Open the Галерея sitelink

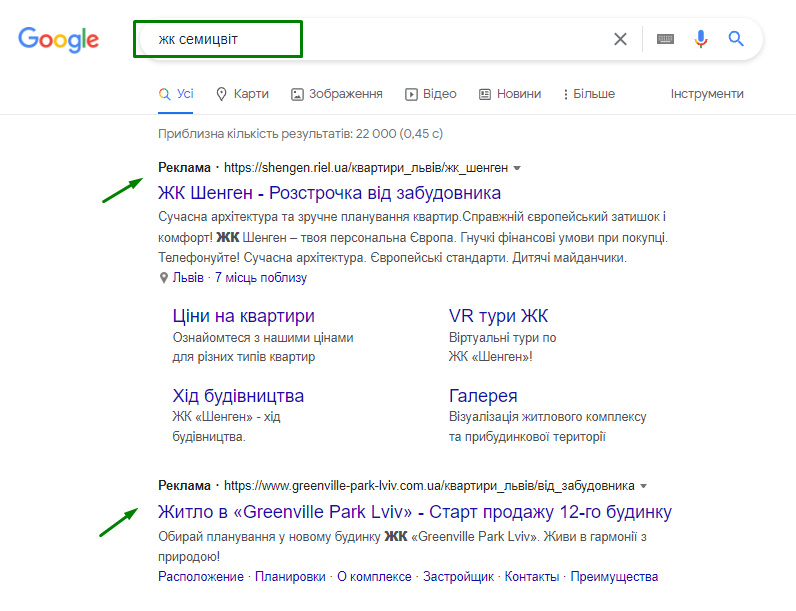click(x=483, y=395)
